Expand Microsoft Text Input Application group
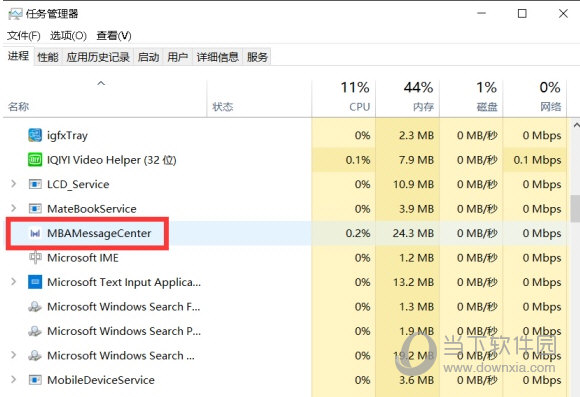This screenshot has height=397, width=580. (x=14, y=282)
